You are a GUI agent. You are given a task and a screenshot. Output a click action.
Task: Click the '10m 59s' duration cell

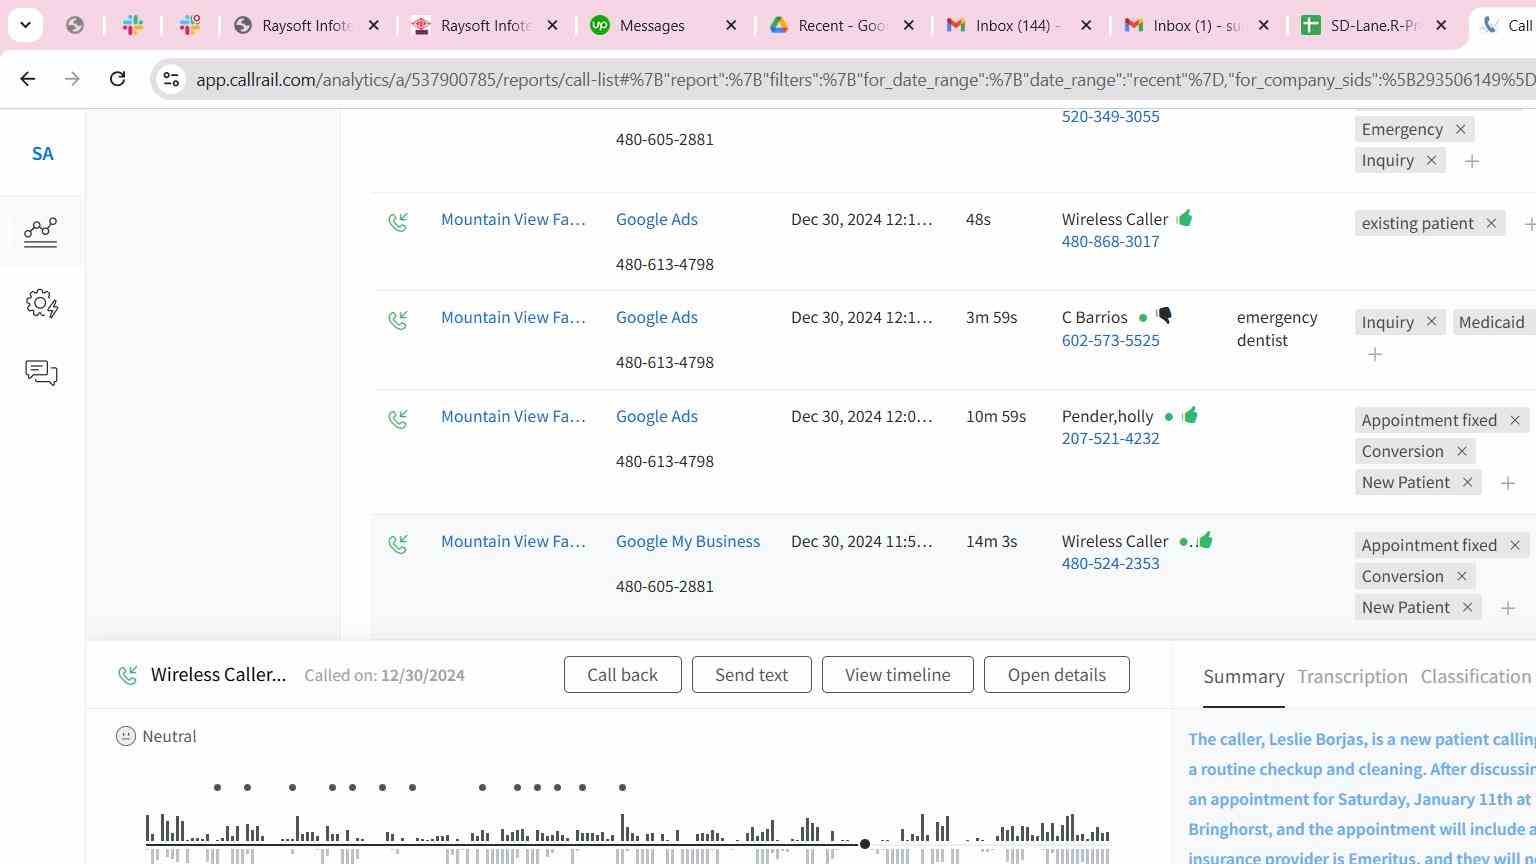996,416
